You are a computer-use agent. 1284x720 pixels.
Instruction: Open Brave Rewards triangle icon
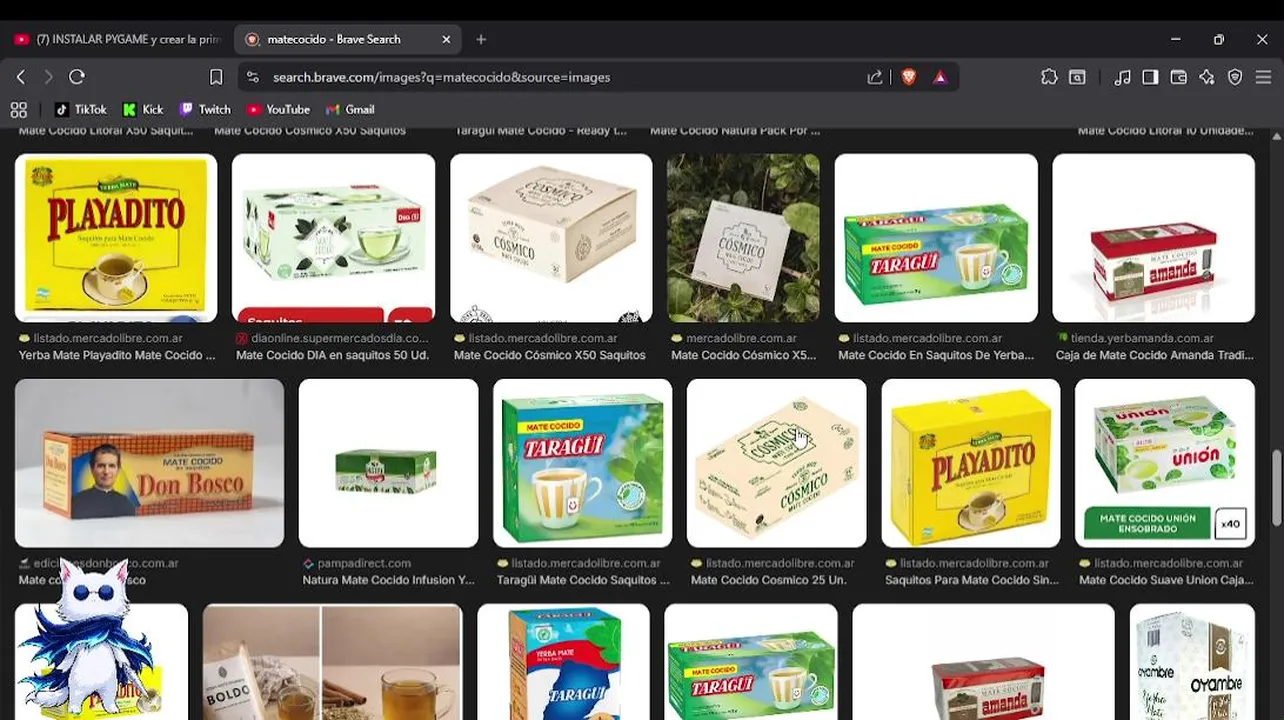[x=940, y=77]
